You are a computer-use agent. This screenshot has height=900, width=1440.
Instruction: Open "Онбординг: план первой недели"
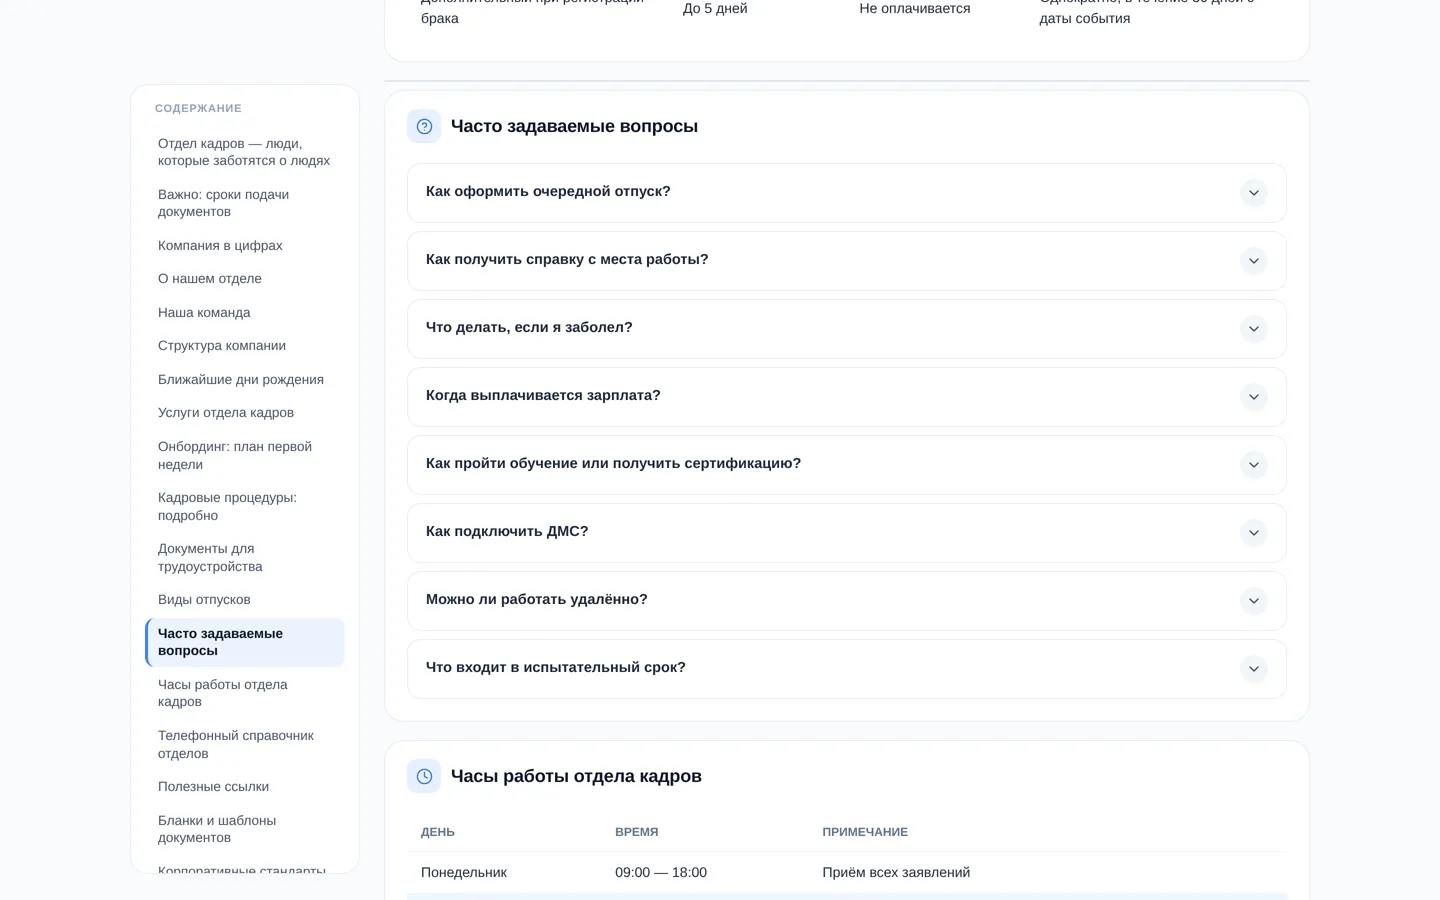245,455
